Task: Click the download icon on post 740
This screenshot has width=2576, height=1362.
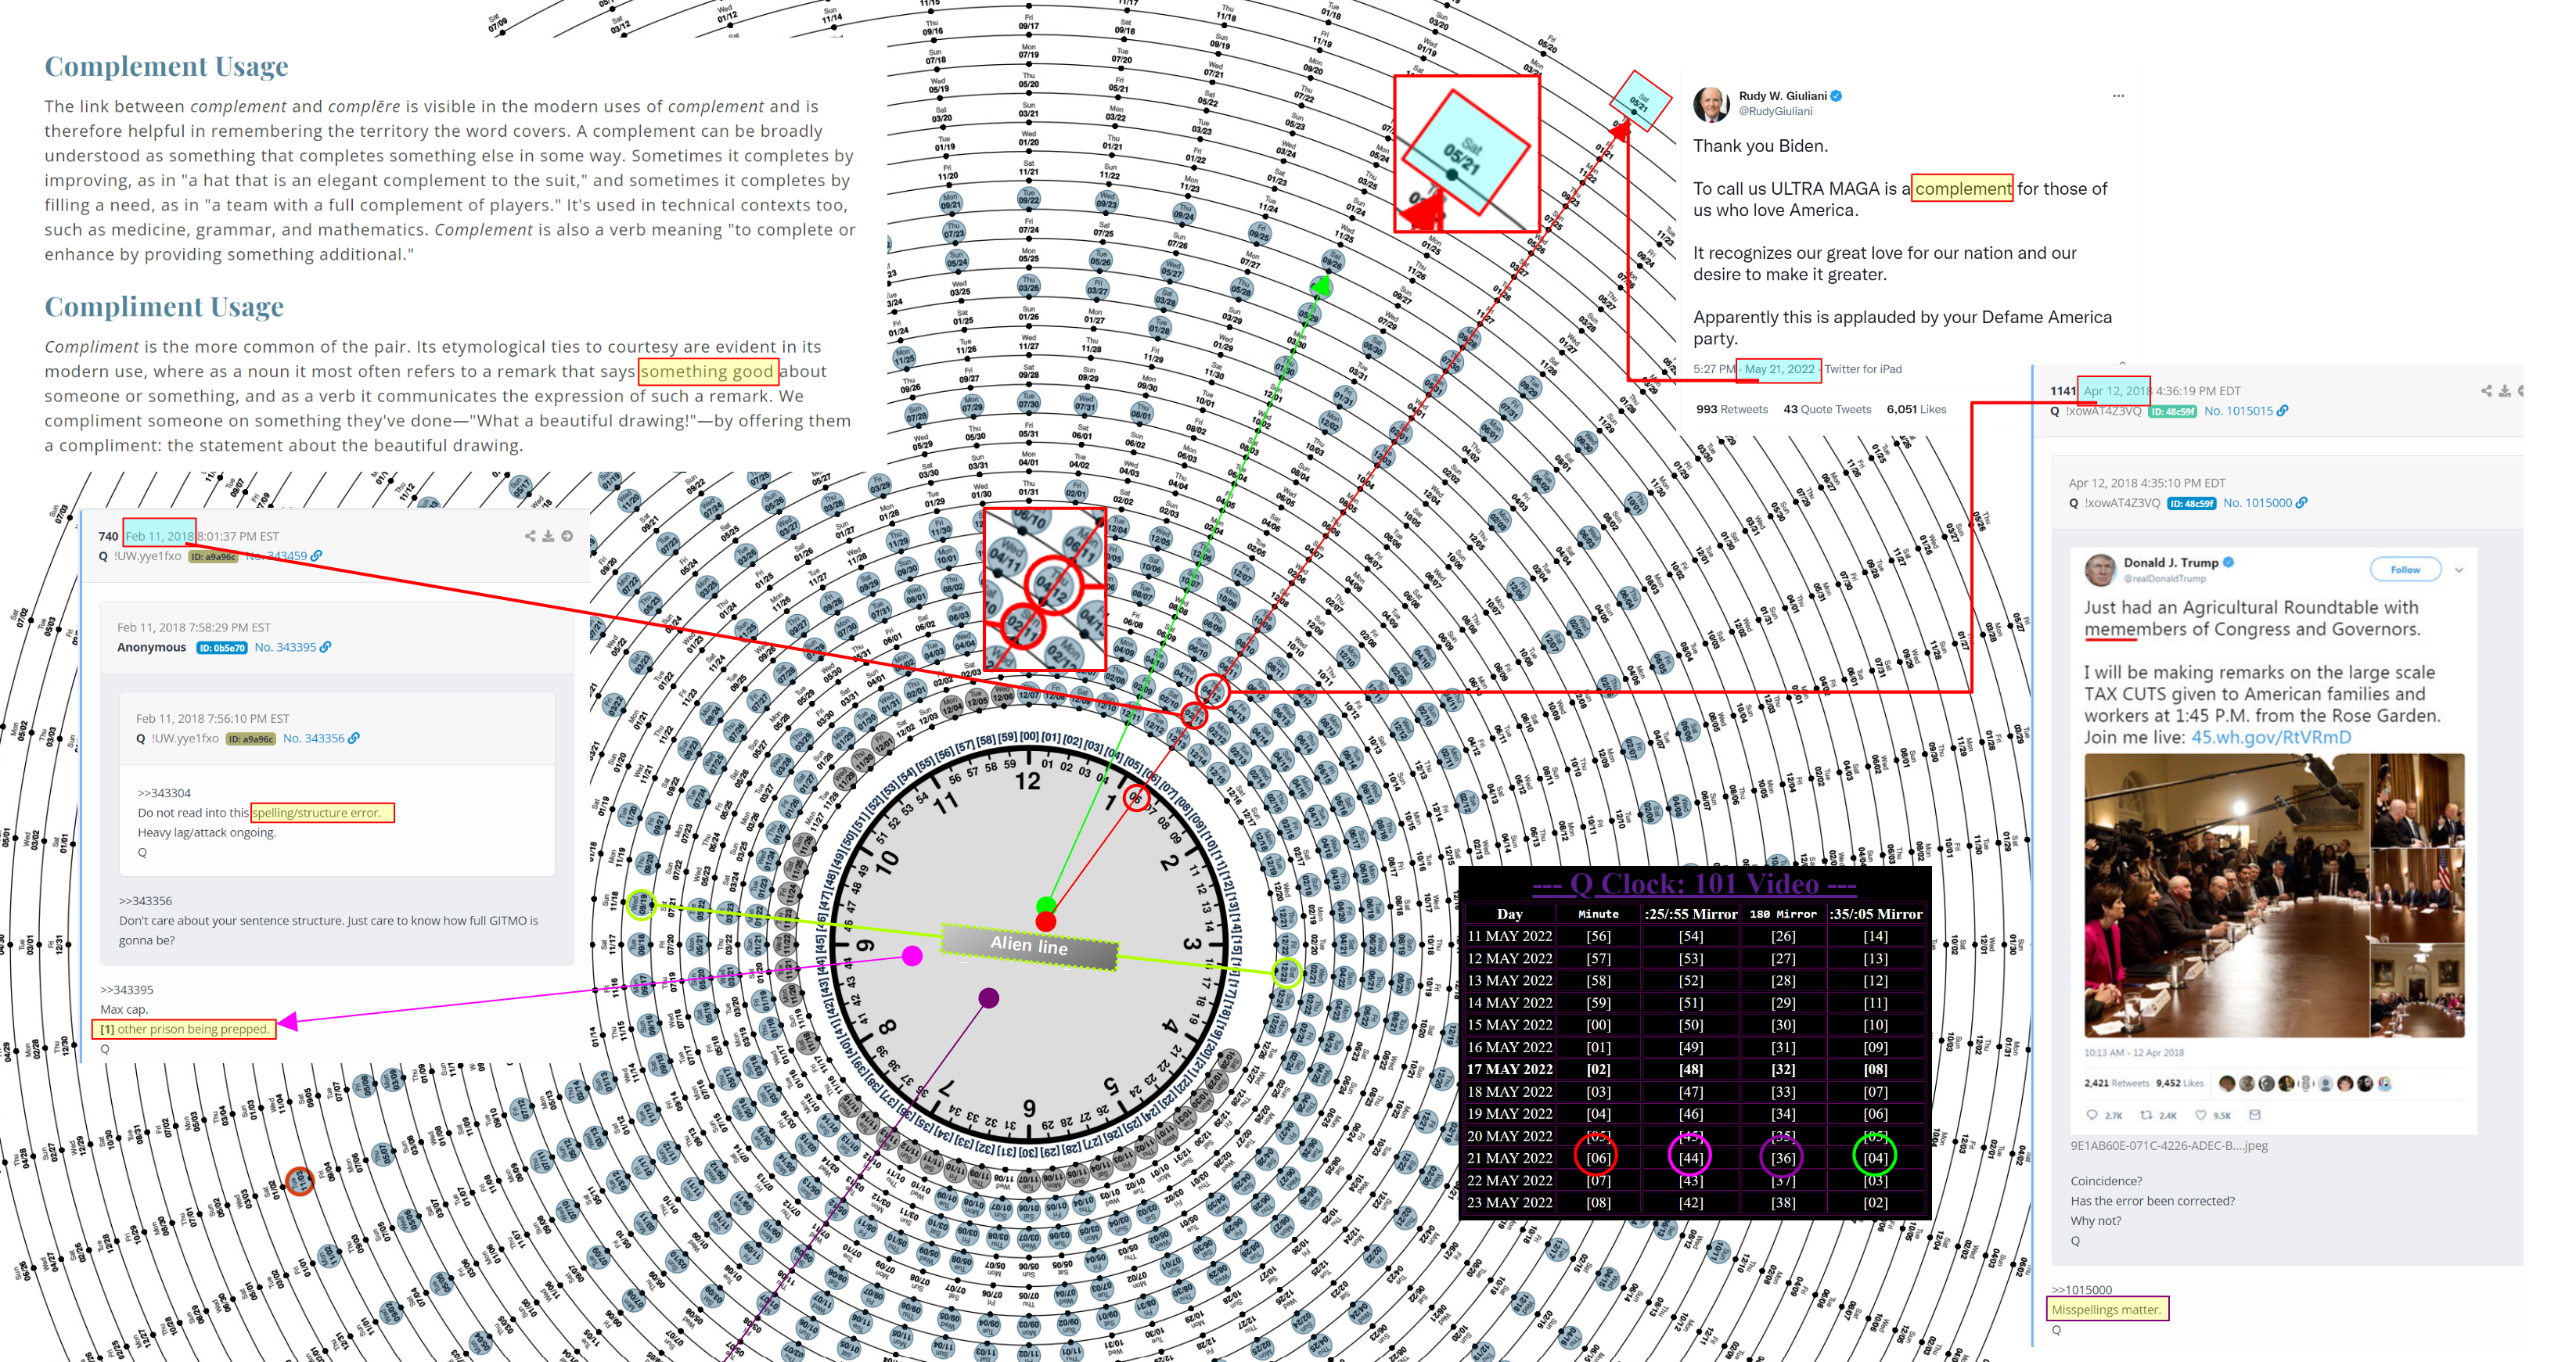Action: 548,536
